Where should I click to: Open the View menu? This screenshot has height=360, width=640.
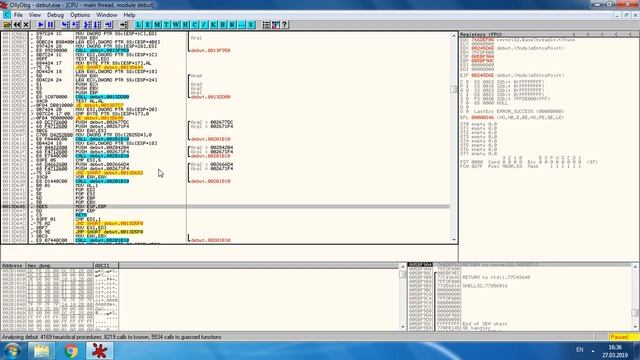35,15
